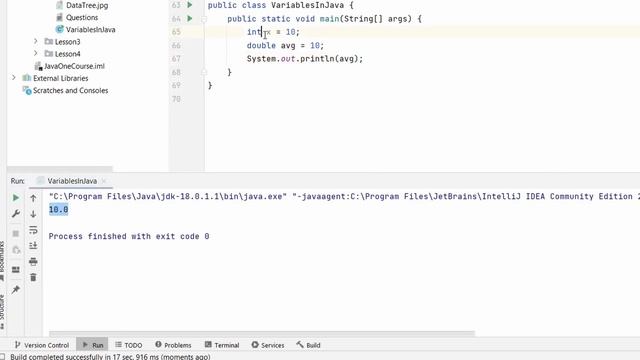Switch to VariablesInJava run tab
The height and width of the screenshot is (360, 640).
click(x=72, y=181)
